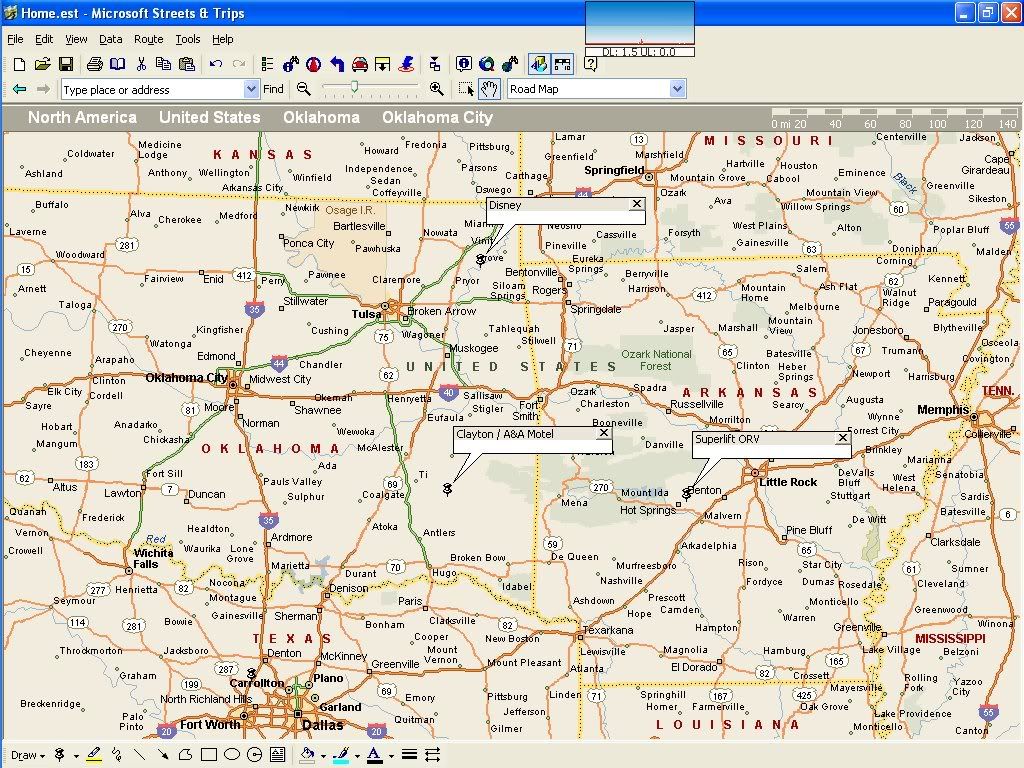The image size is (1024, 768).
Task: Expand the place or address dropdown
Action: (x=251, y=89)
